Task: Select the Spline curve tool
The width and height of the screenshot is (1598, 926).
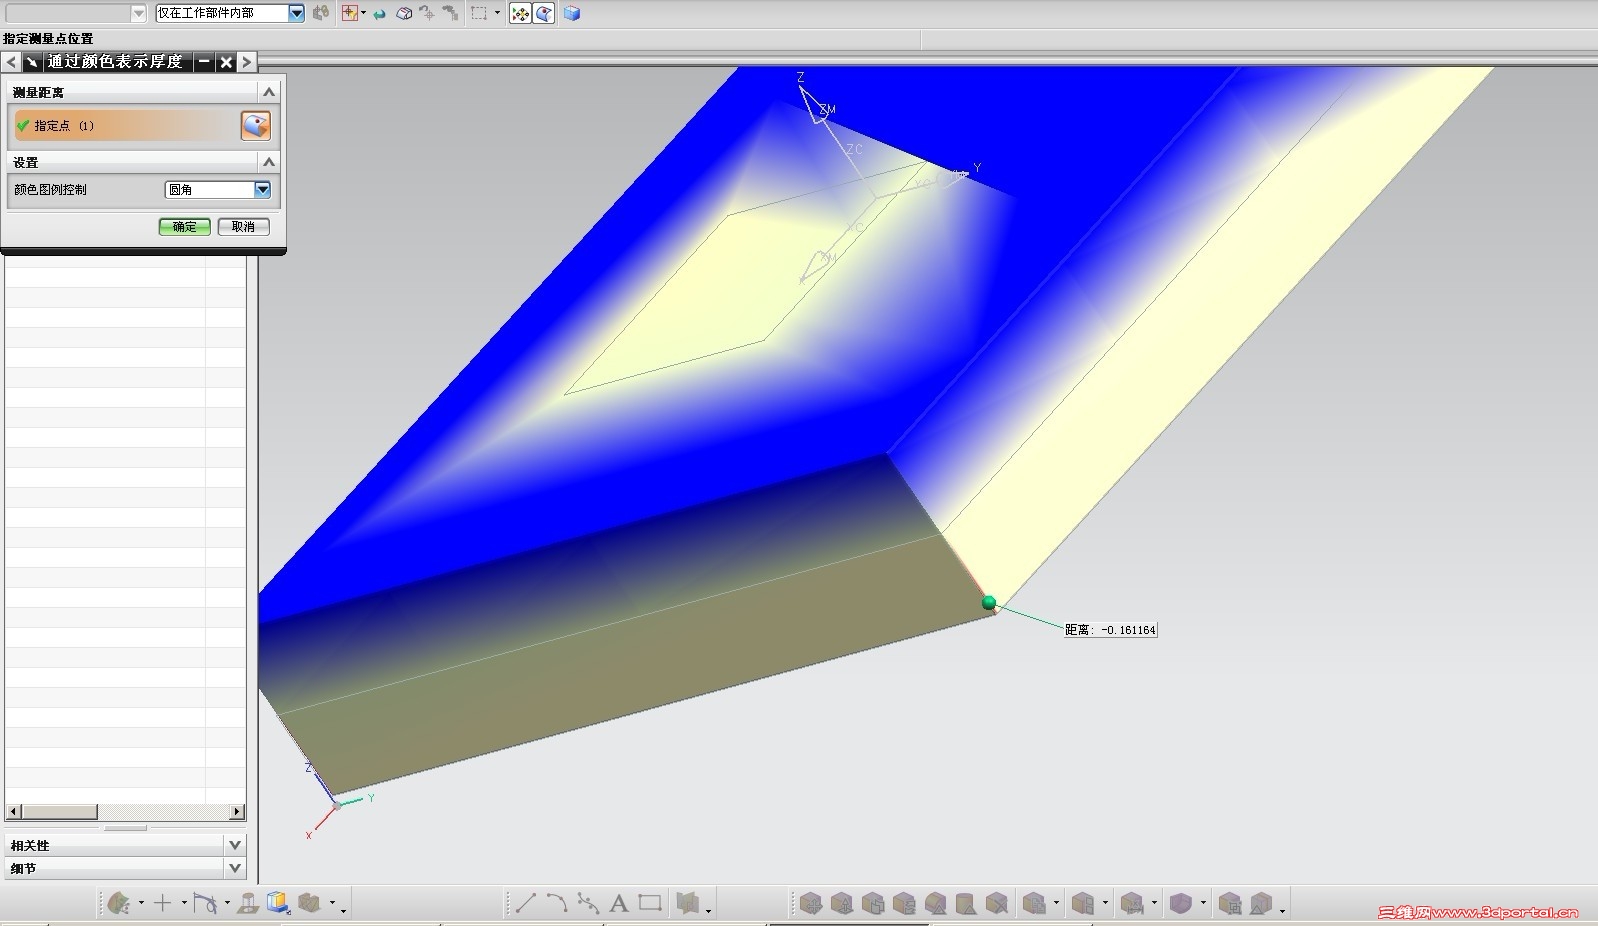Action: coord(588,904)
